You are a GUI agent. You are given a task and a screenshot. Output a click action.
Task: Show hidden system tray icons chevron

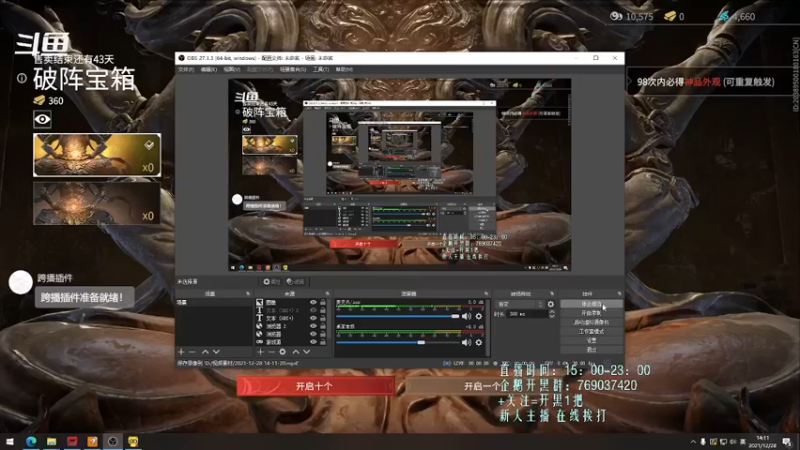(693, 442)
